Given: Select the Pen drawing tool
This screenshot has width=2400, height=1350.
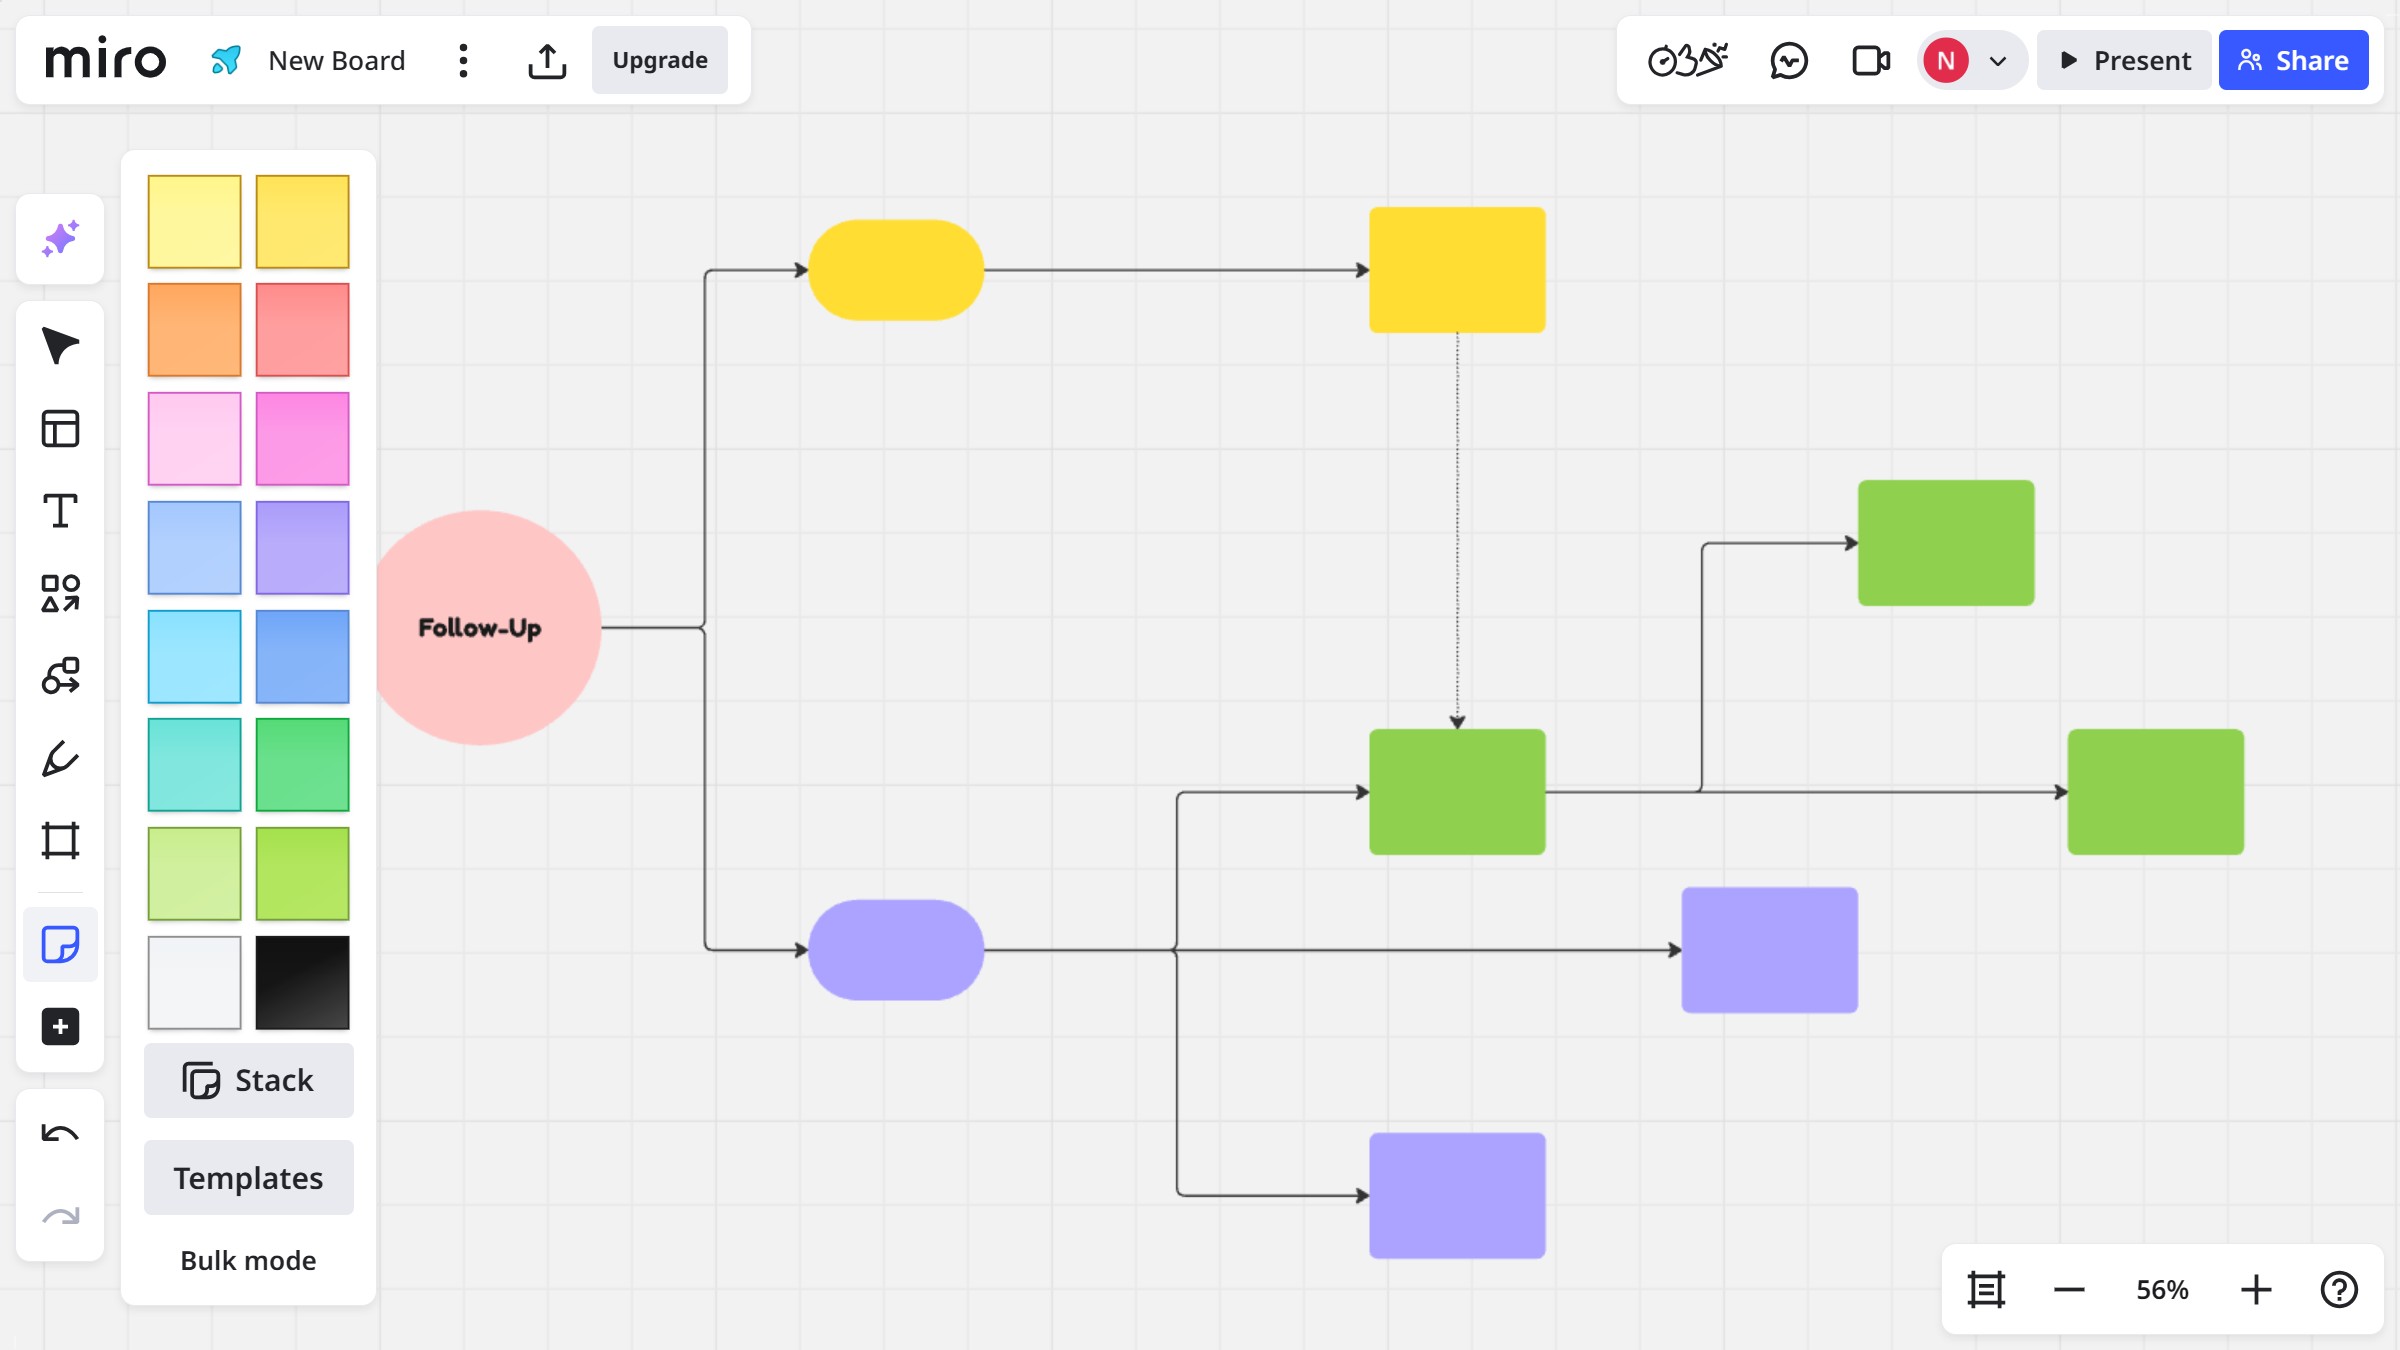Looking at the screenshot, I should pos(60,758).
